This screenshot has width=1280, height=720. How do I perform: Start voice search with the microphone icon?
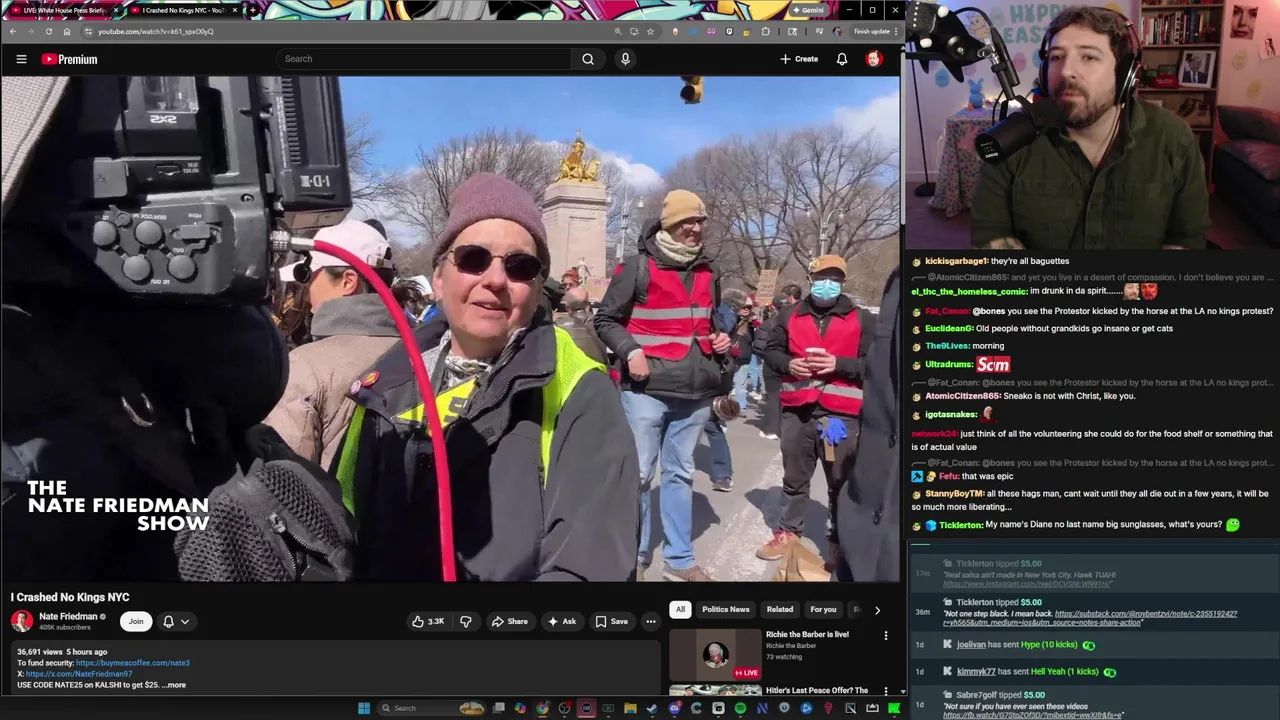pyautogui.click(x=625, y=59)
